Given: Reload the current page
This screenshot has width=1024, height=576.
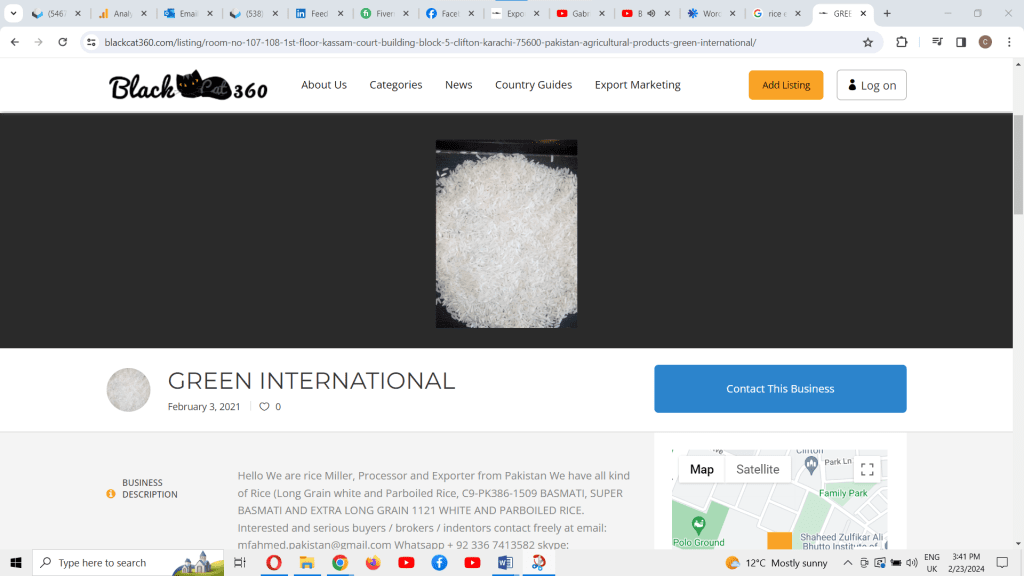Looking at the screenshot, I should [x=63, y=42].
